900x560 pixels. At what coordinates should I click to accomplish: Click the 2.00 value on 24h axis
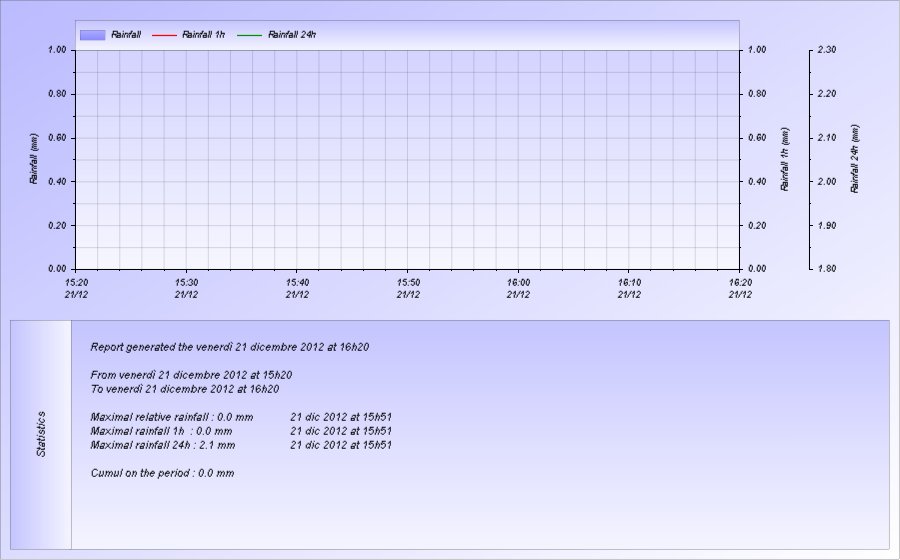click(x=827, y=181)
